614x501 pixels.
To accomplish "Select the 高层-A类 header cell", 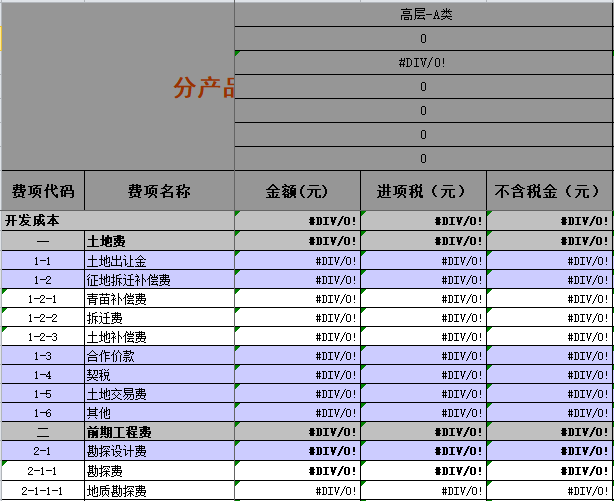I will tap(423, 14).
